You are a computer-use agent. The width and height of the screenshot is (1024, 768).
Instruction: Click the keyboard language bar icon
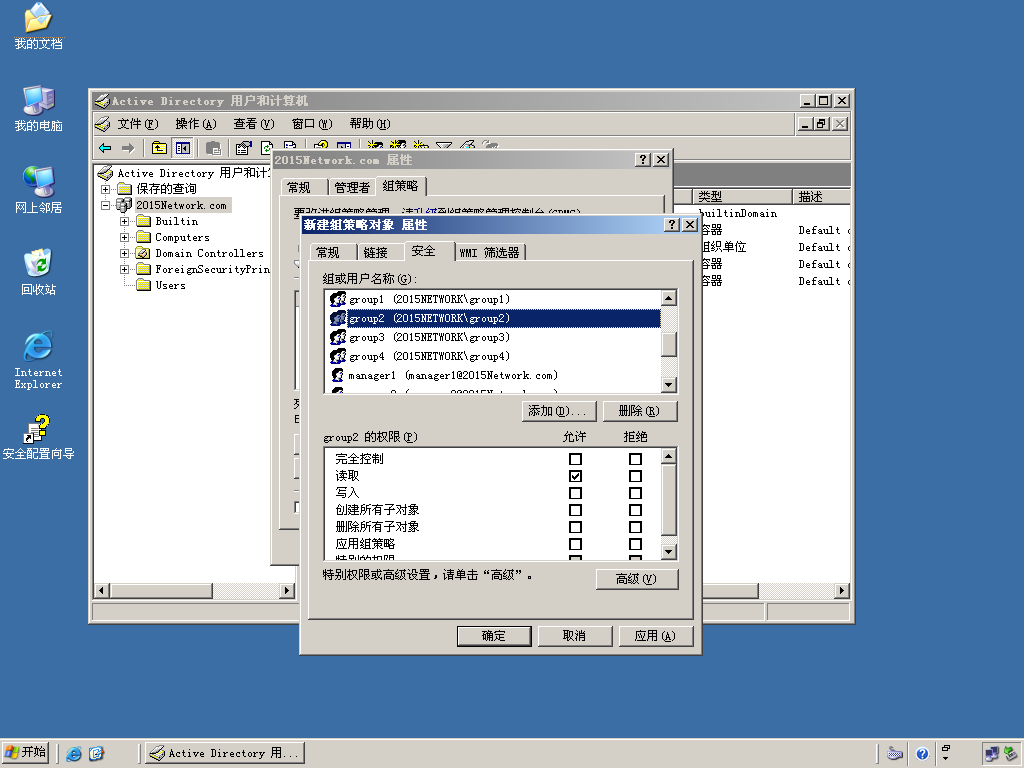895,754
